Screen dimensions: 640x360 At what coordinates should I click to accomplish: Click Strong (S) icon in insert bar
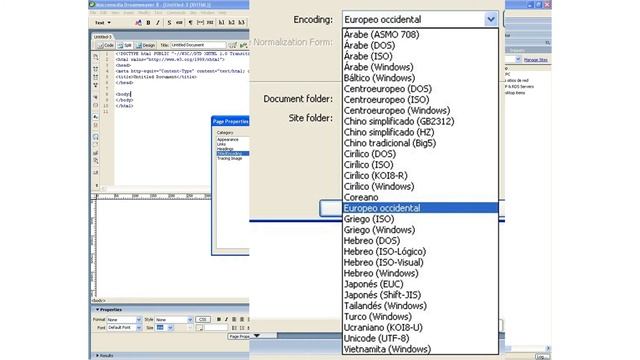point(169,23)
